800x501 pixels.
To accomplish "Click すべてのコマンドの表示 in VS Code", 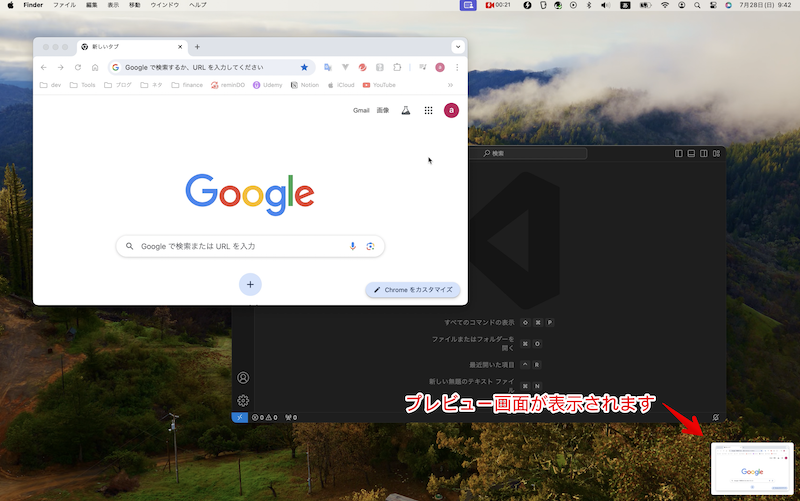I will 479,322.
